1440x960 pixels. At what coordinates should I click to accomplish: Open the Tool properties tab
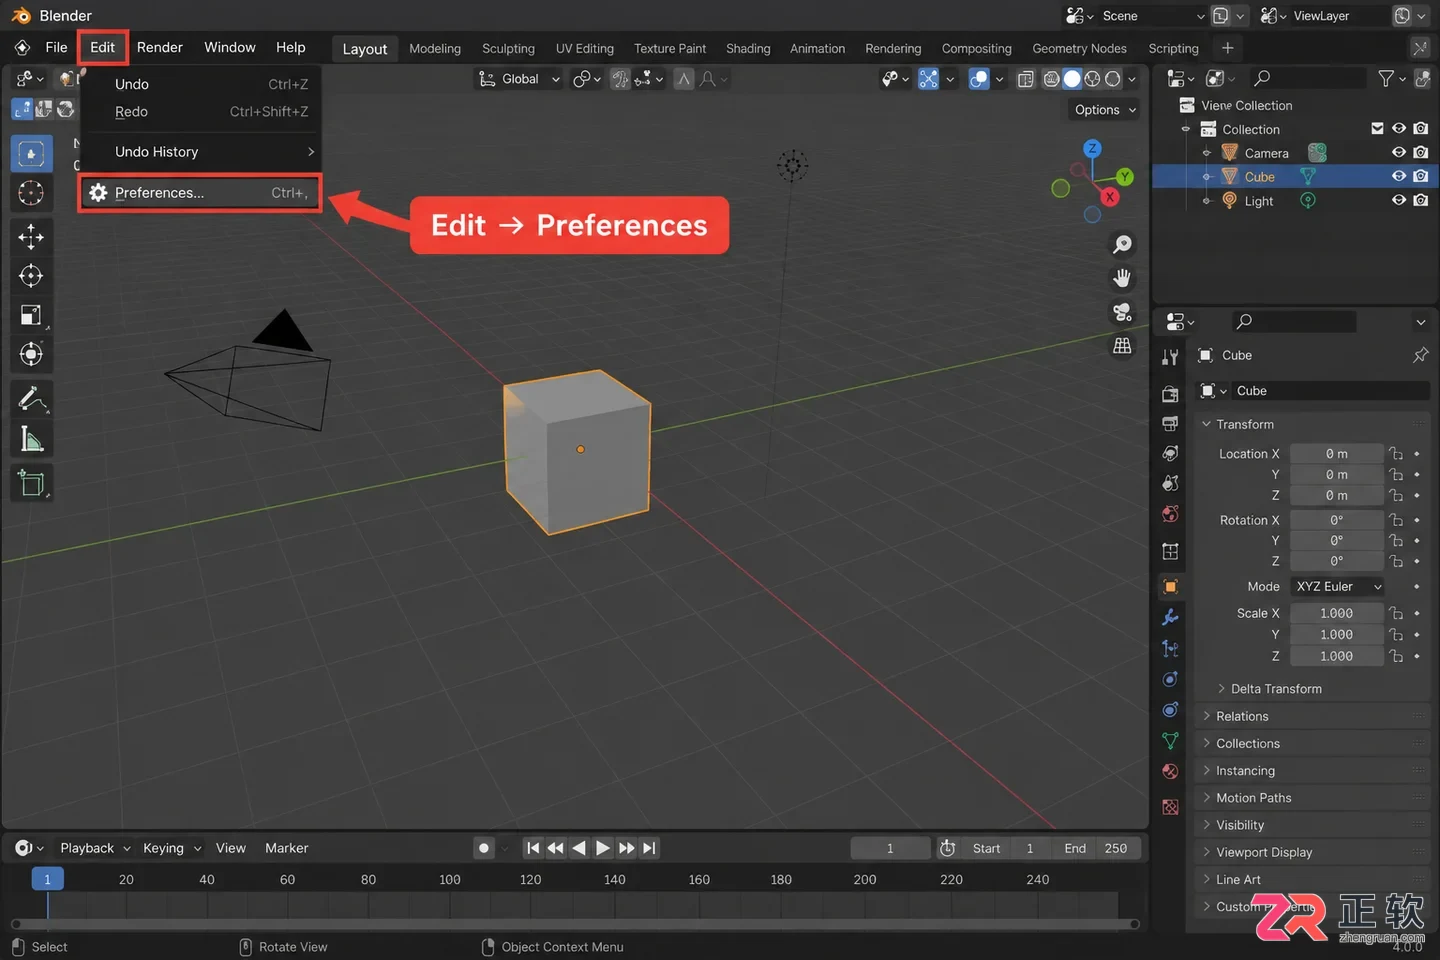1170,357
